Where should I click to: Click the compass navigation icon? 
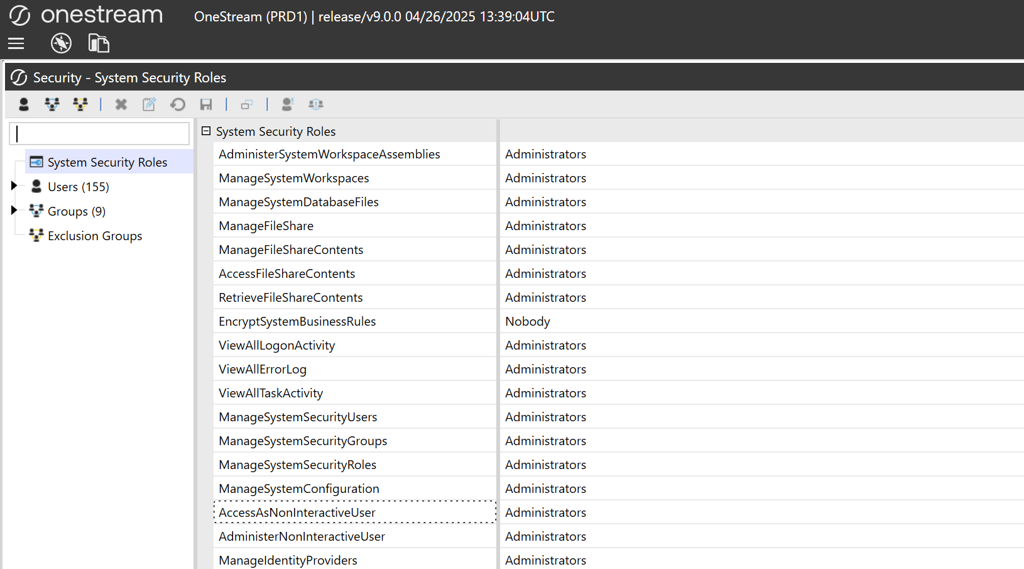coord(61,43)
